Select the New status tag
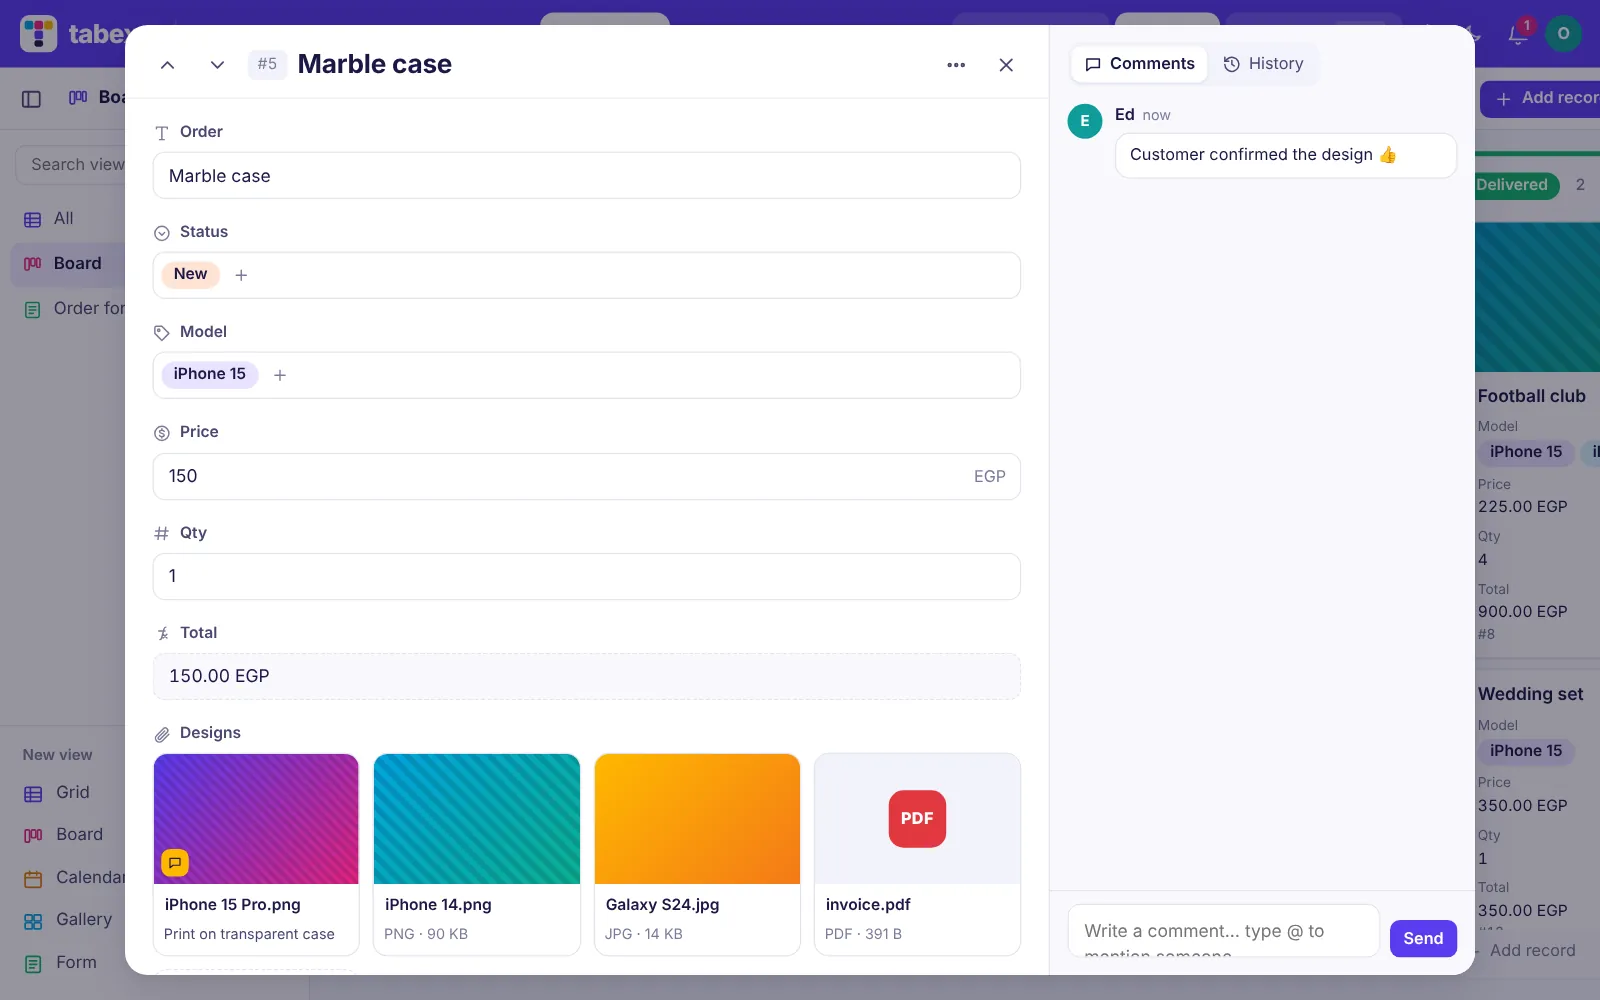The width and height of the screenshot is (1600, 1000). coord(190,274)
